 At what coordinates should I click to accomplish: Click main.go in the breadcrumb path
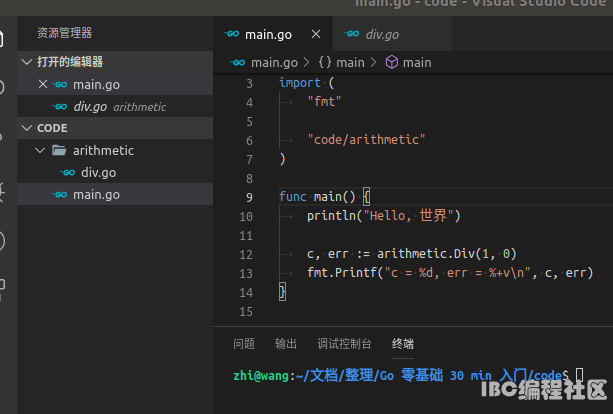[x=274, y=63]
